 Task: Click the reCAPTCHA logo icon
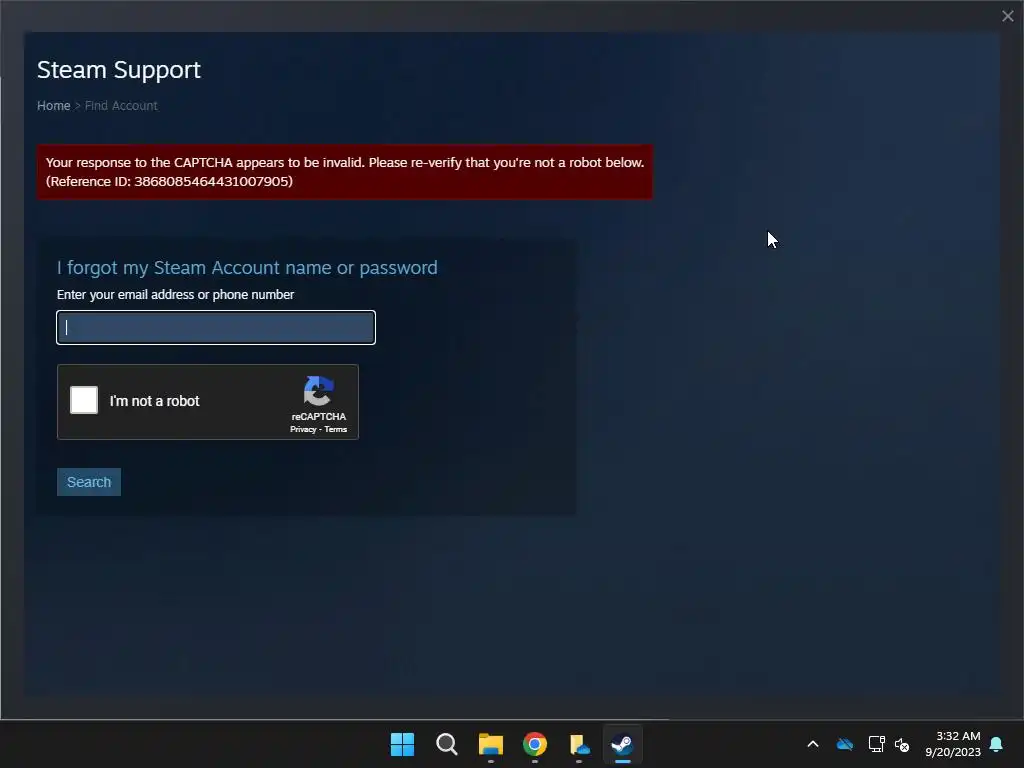click(319, 391)
